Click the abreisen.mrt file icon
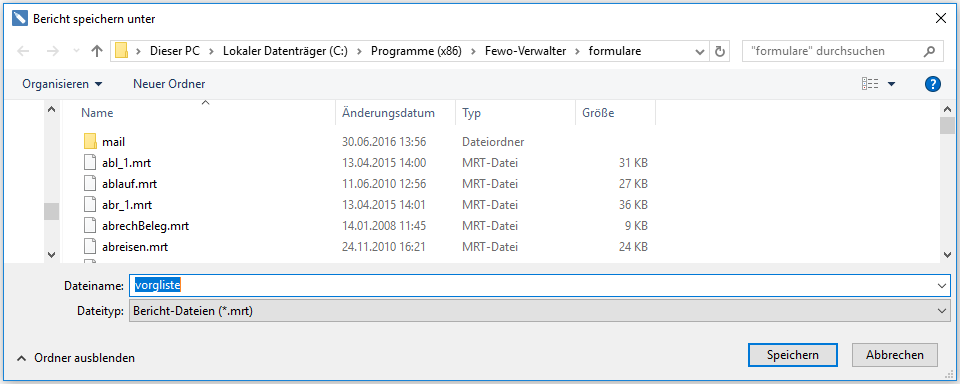 (x=90, y=247)
